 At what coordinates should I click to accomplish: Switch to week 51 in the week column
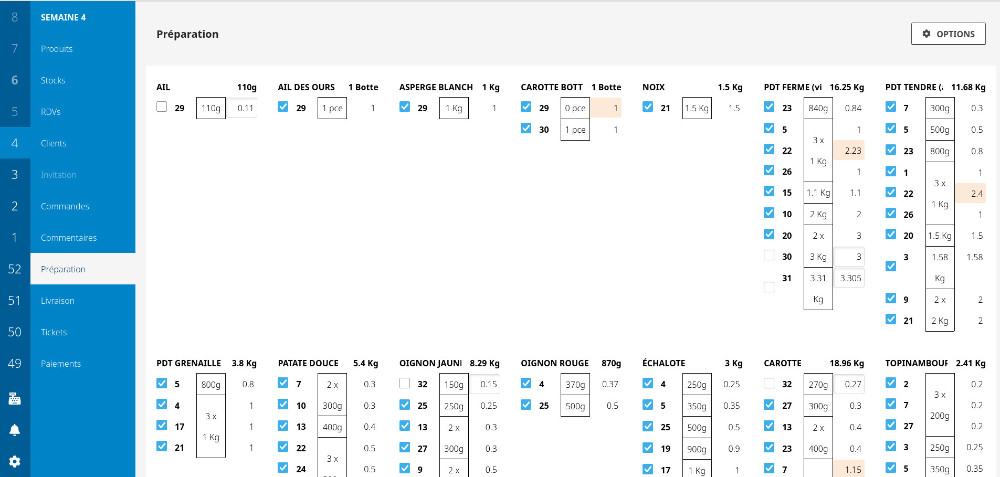[x=14, y=300]
